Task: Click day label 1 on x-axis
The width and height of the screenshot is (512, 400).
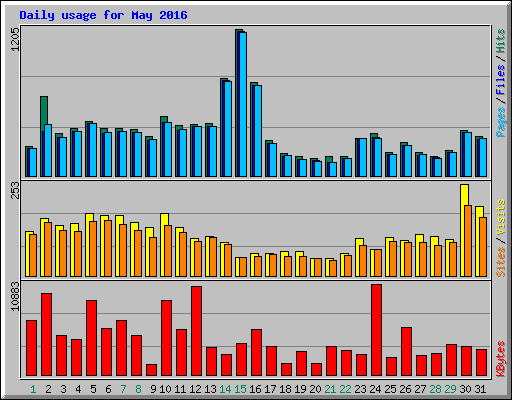Action: [33, 389]
